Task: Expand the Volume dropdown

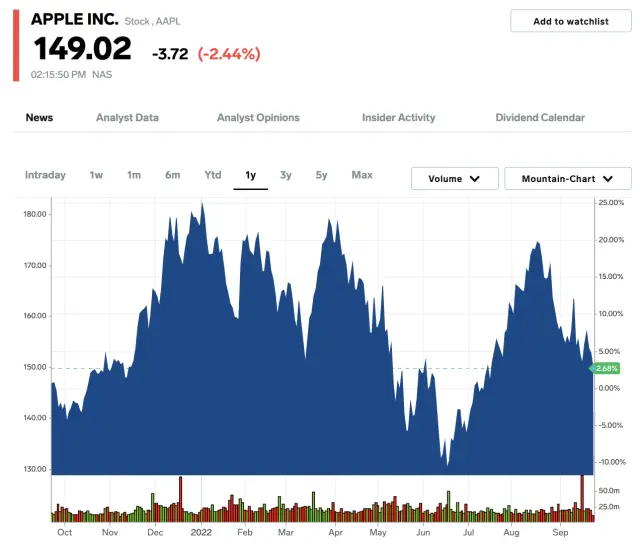Action: 454,179
